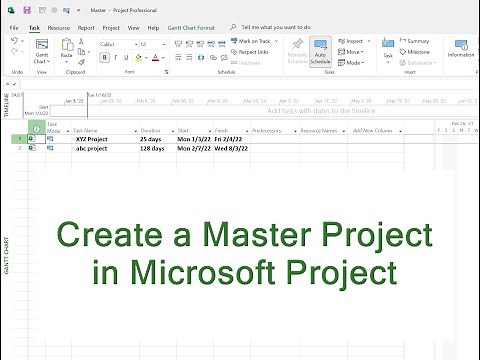480x360 pixels.
Task: Set task to 0% complete
Action: 178,44
